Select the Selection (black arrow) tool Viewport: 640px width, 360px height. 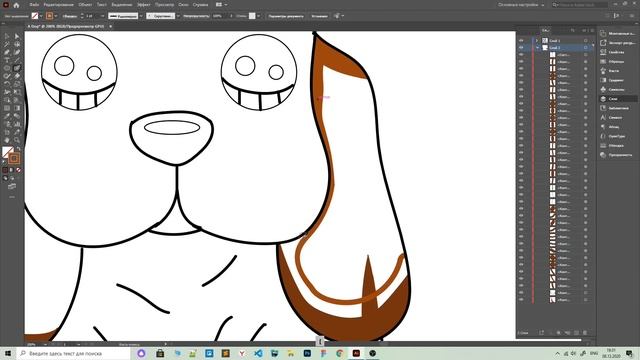point(7,36)
